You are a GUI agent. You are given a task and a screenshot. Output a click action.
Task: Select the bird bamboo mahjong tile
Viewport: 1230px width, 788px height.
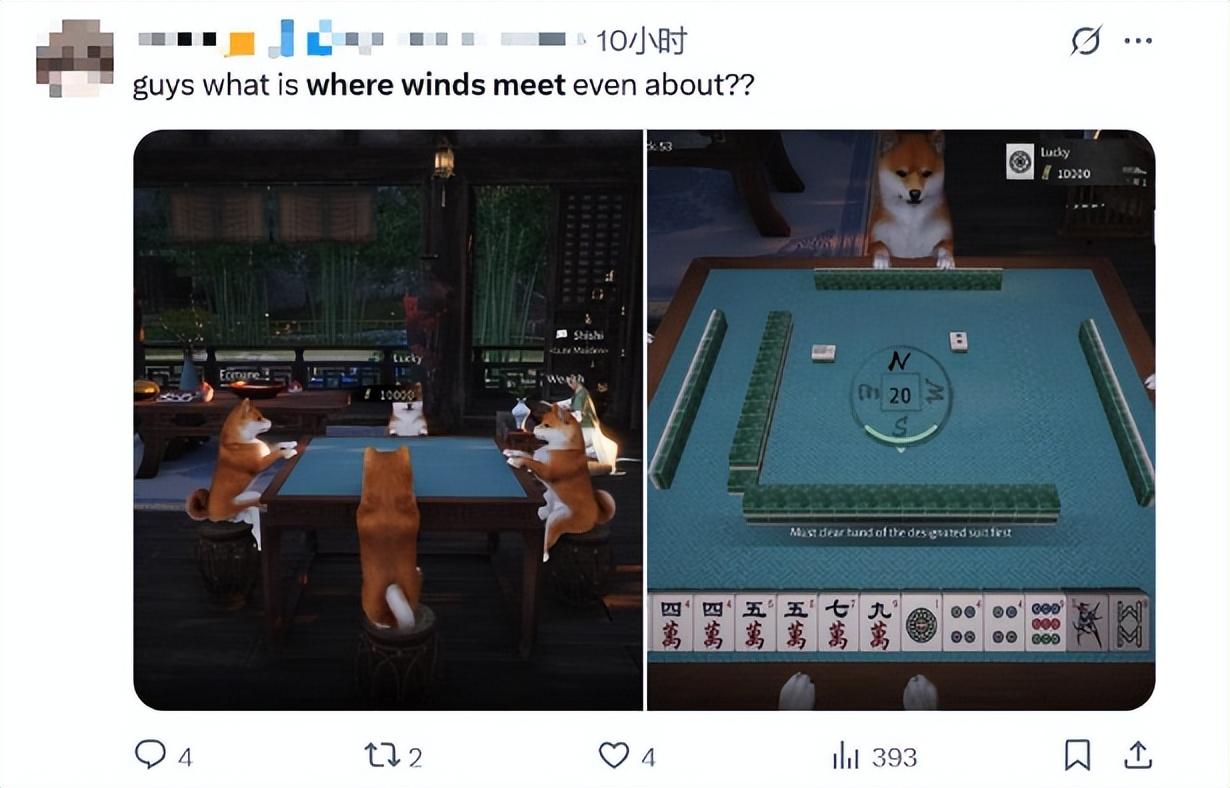pos(1087,623)
